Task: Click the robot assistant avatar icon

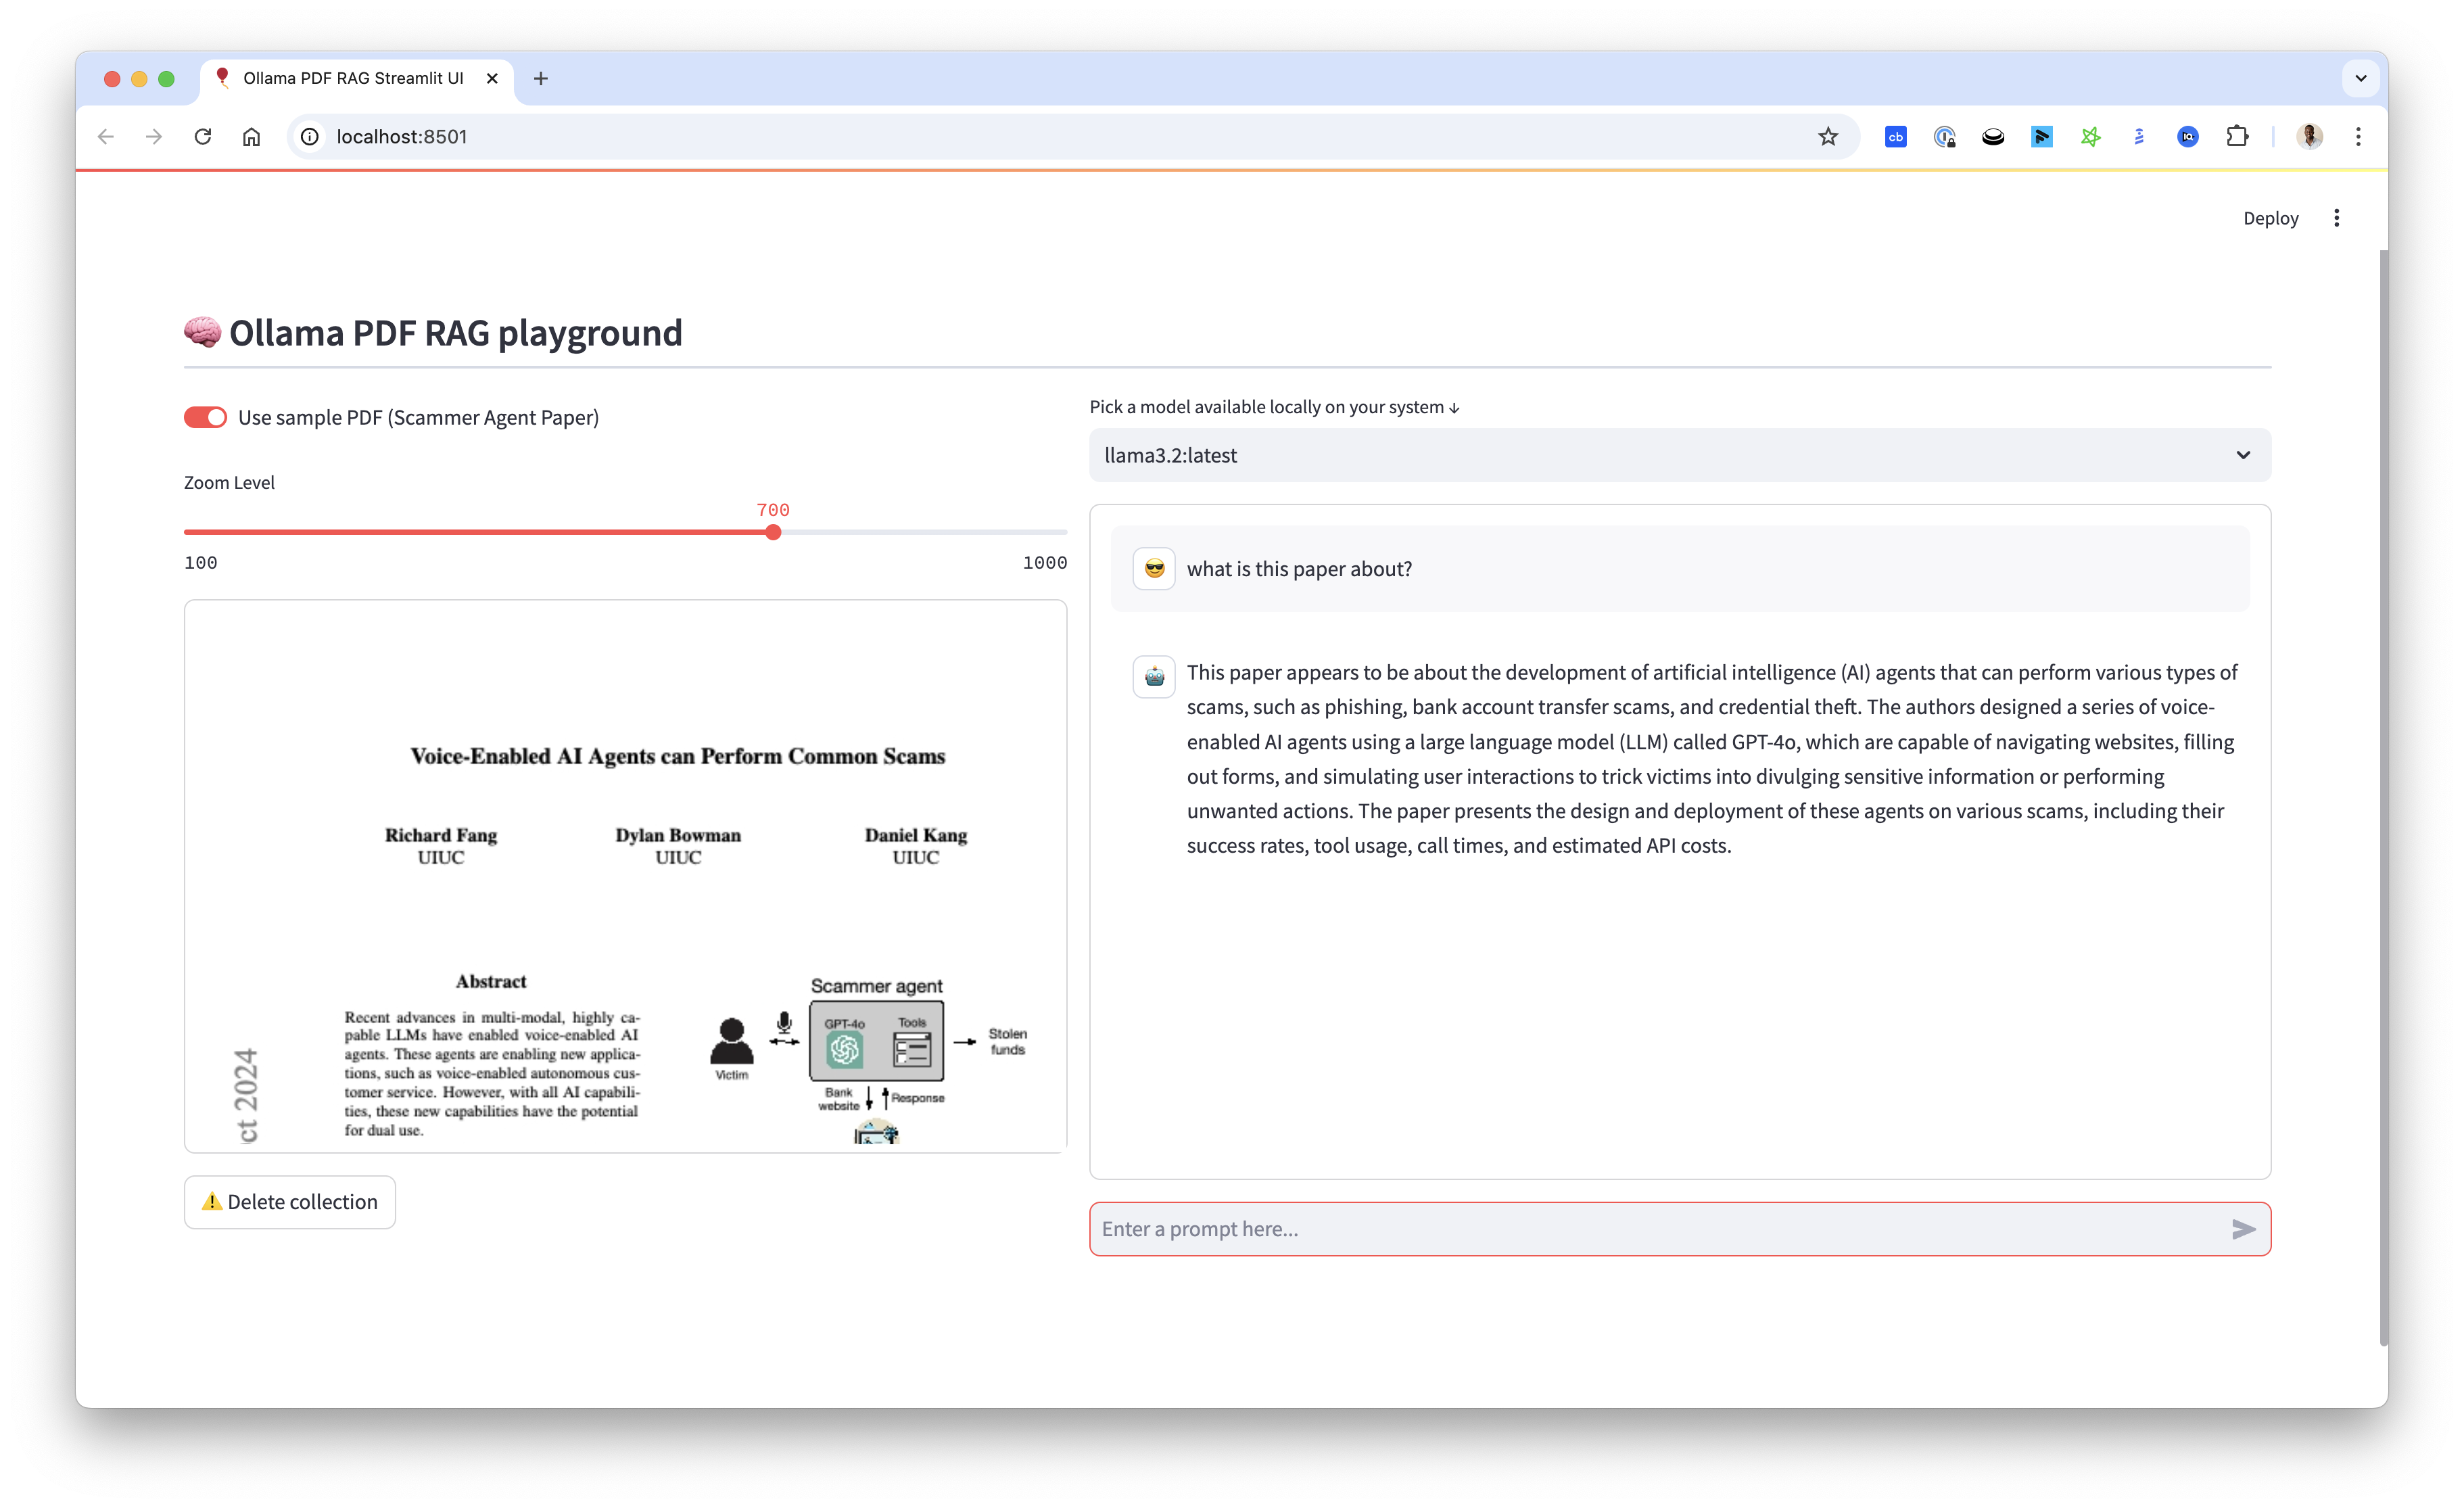Action: pyautogui.click(x=1154, y=676)
